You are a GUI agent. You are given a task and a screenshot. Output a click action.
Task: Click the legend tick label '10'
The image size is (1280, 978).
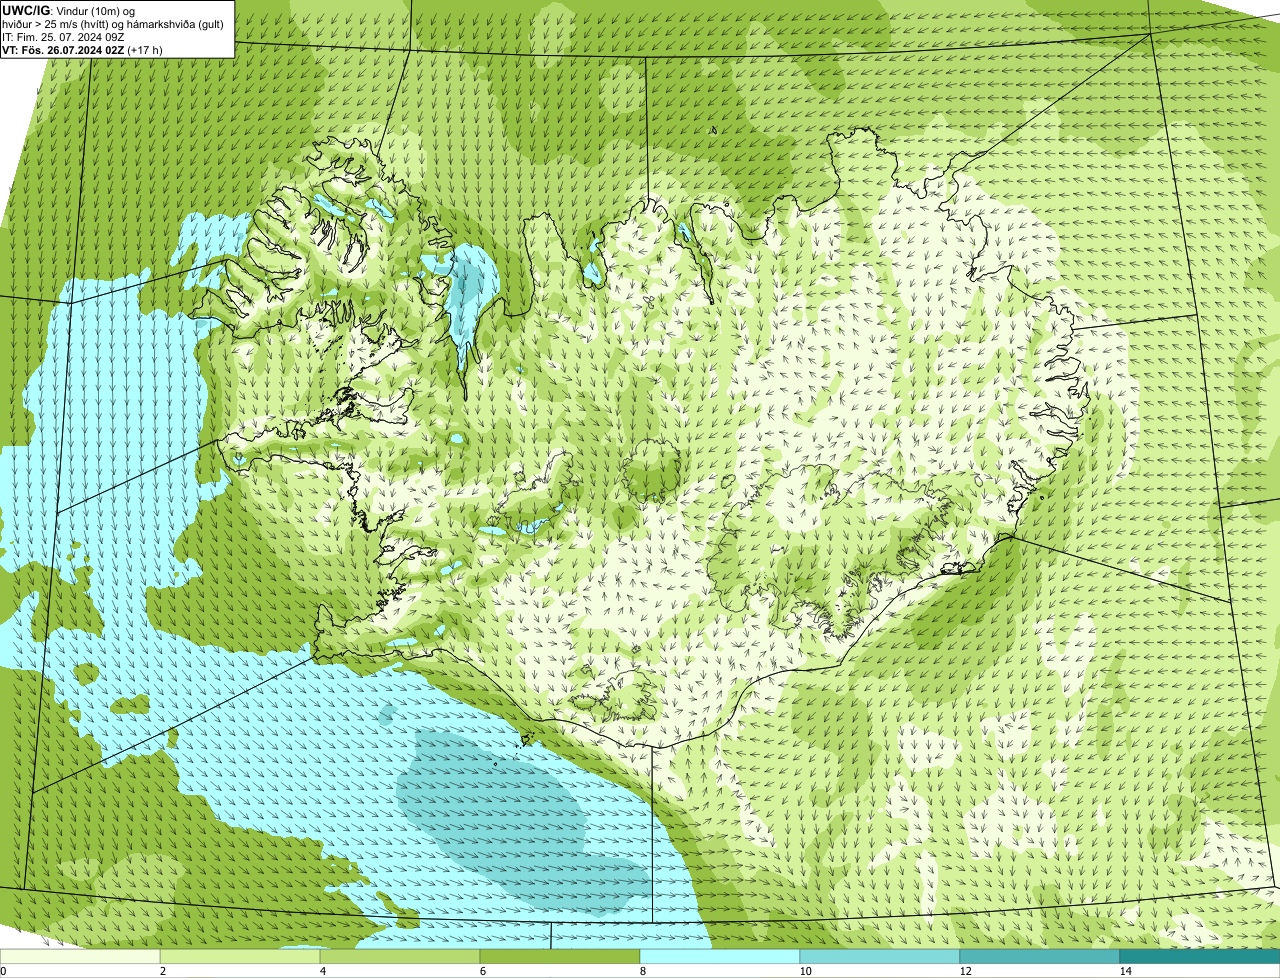805,971
